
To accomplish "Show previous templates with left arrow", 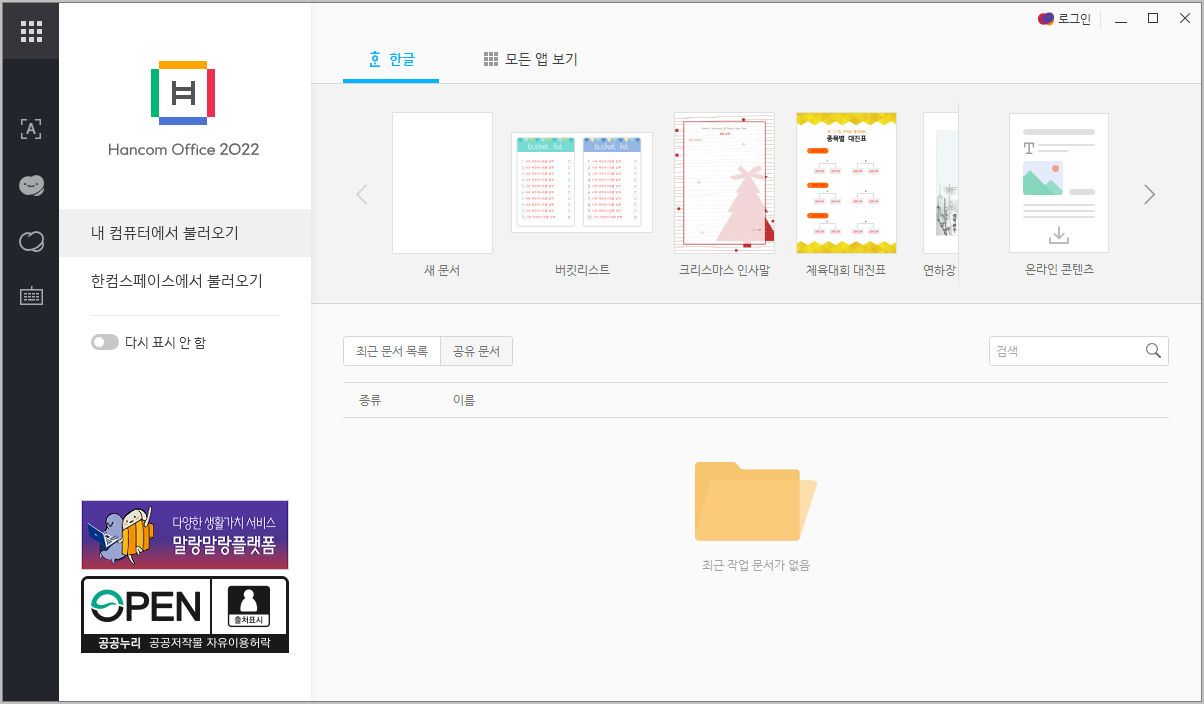I will (362, 195).
